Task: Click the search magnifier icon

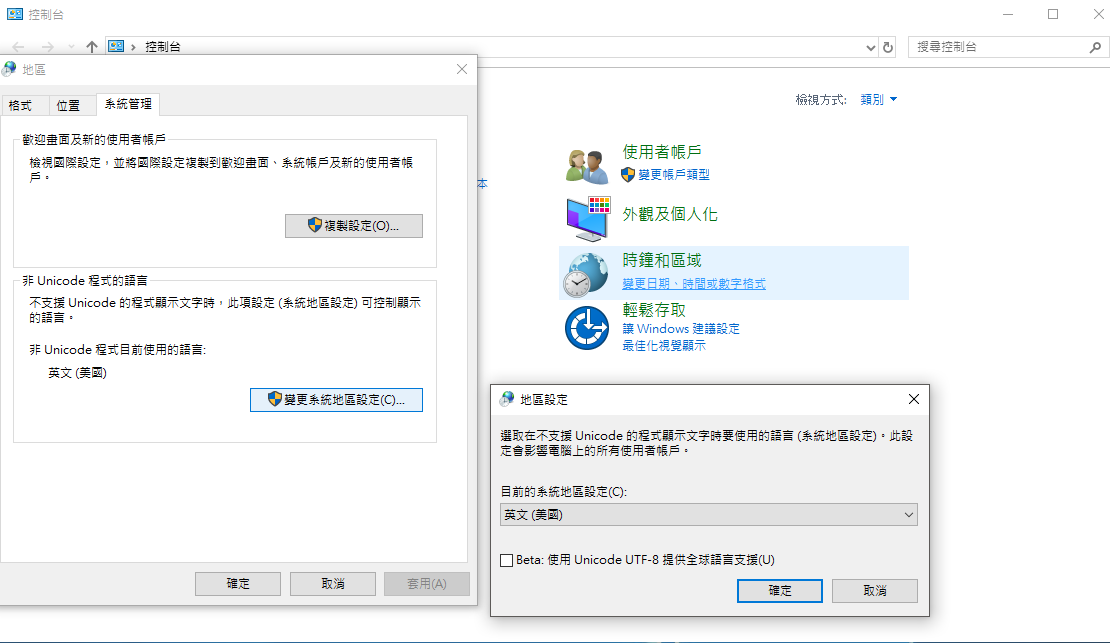Action: point(1095,47)
